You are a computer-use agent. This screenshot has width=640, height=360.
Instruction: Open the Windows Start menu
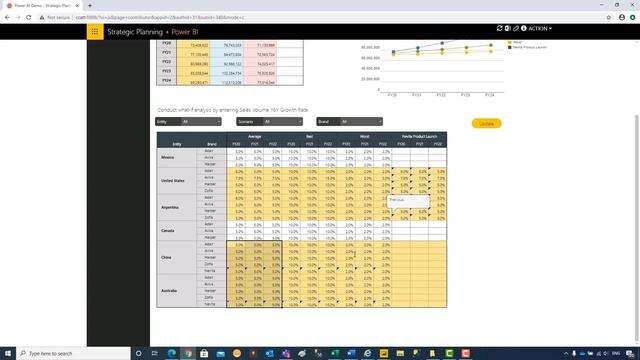tap(8, 353)
